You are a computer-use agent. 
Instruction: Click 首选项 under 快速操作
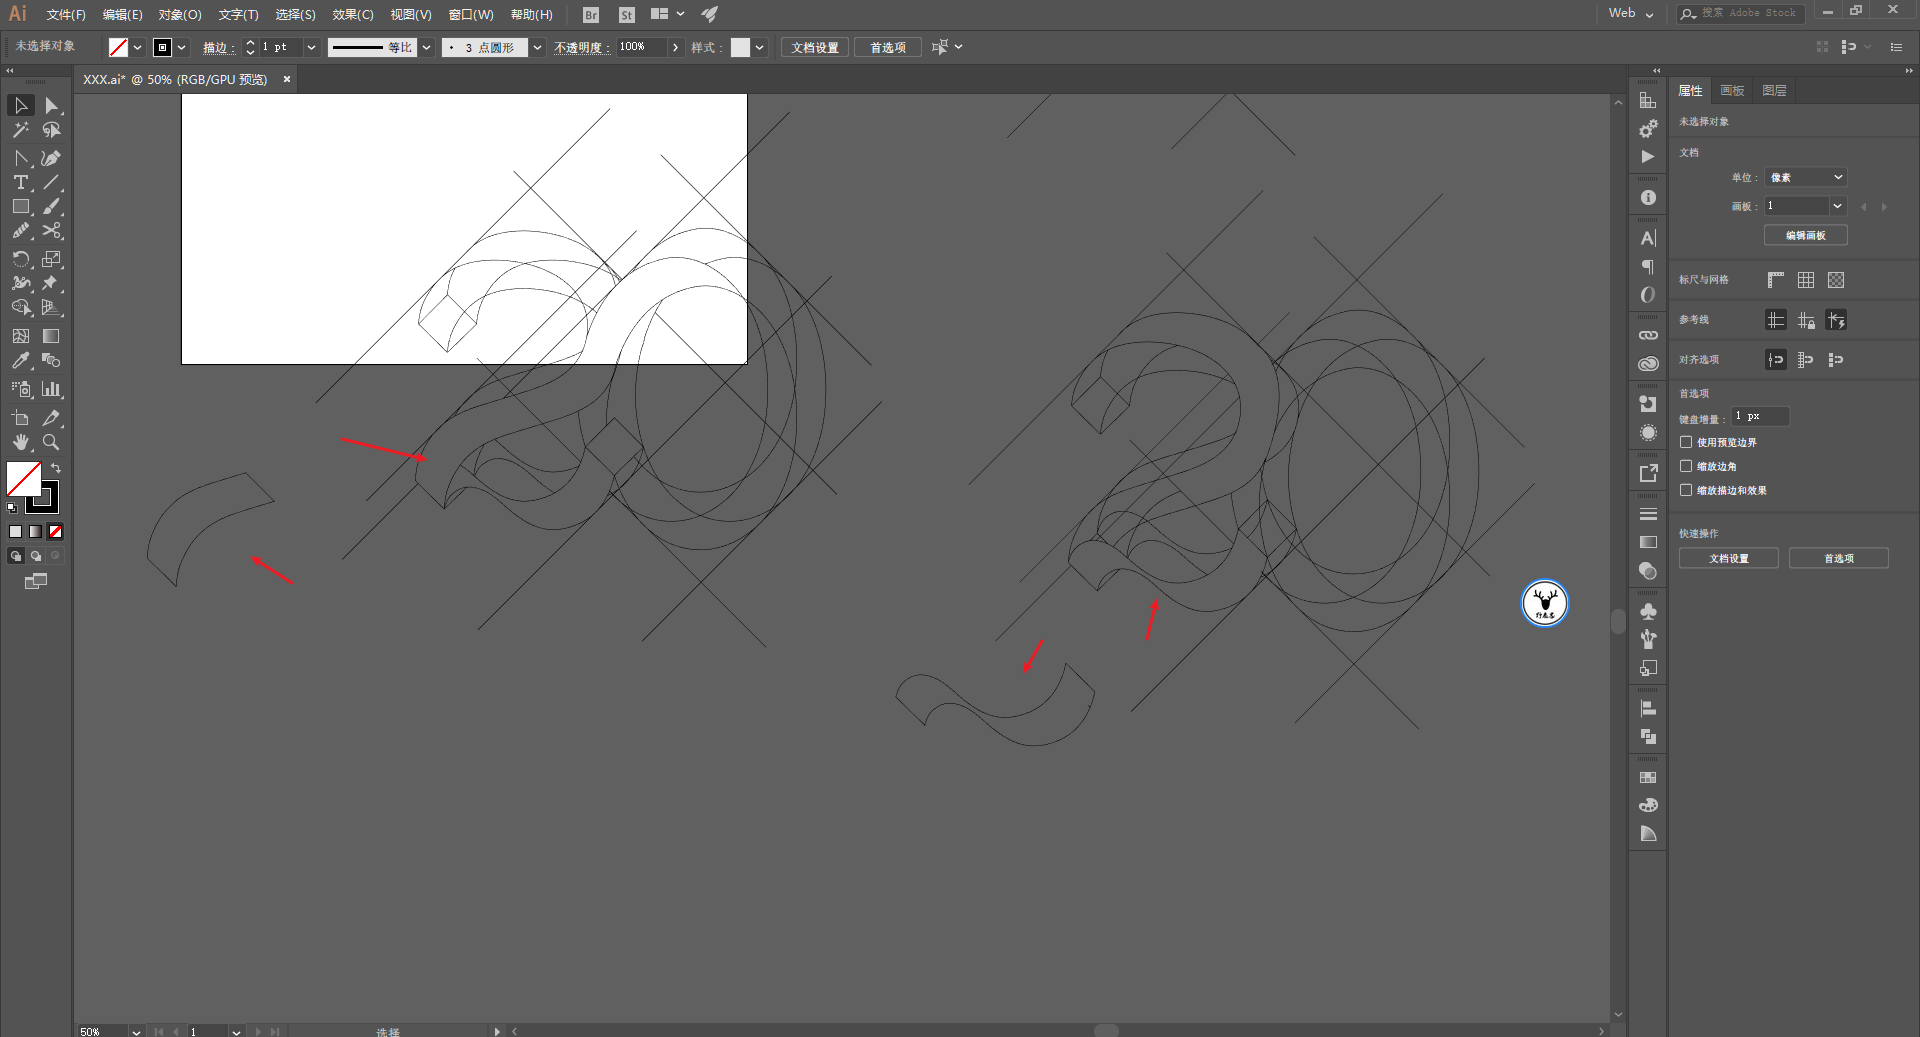click(x=1839, y=558)
